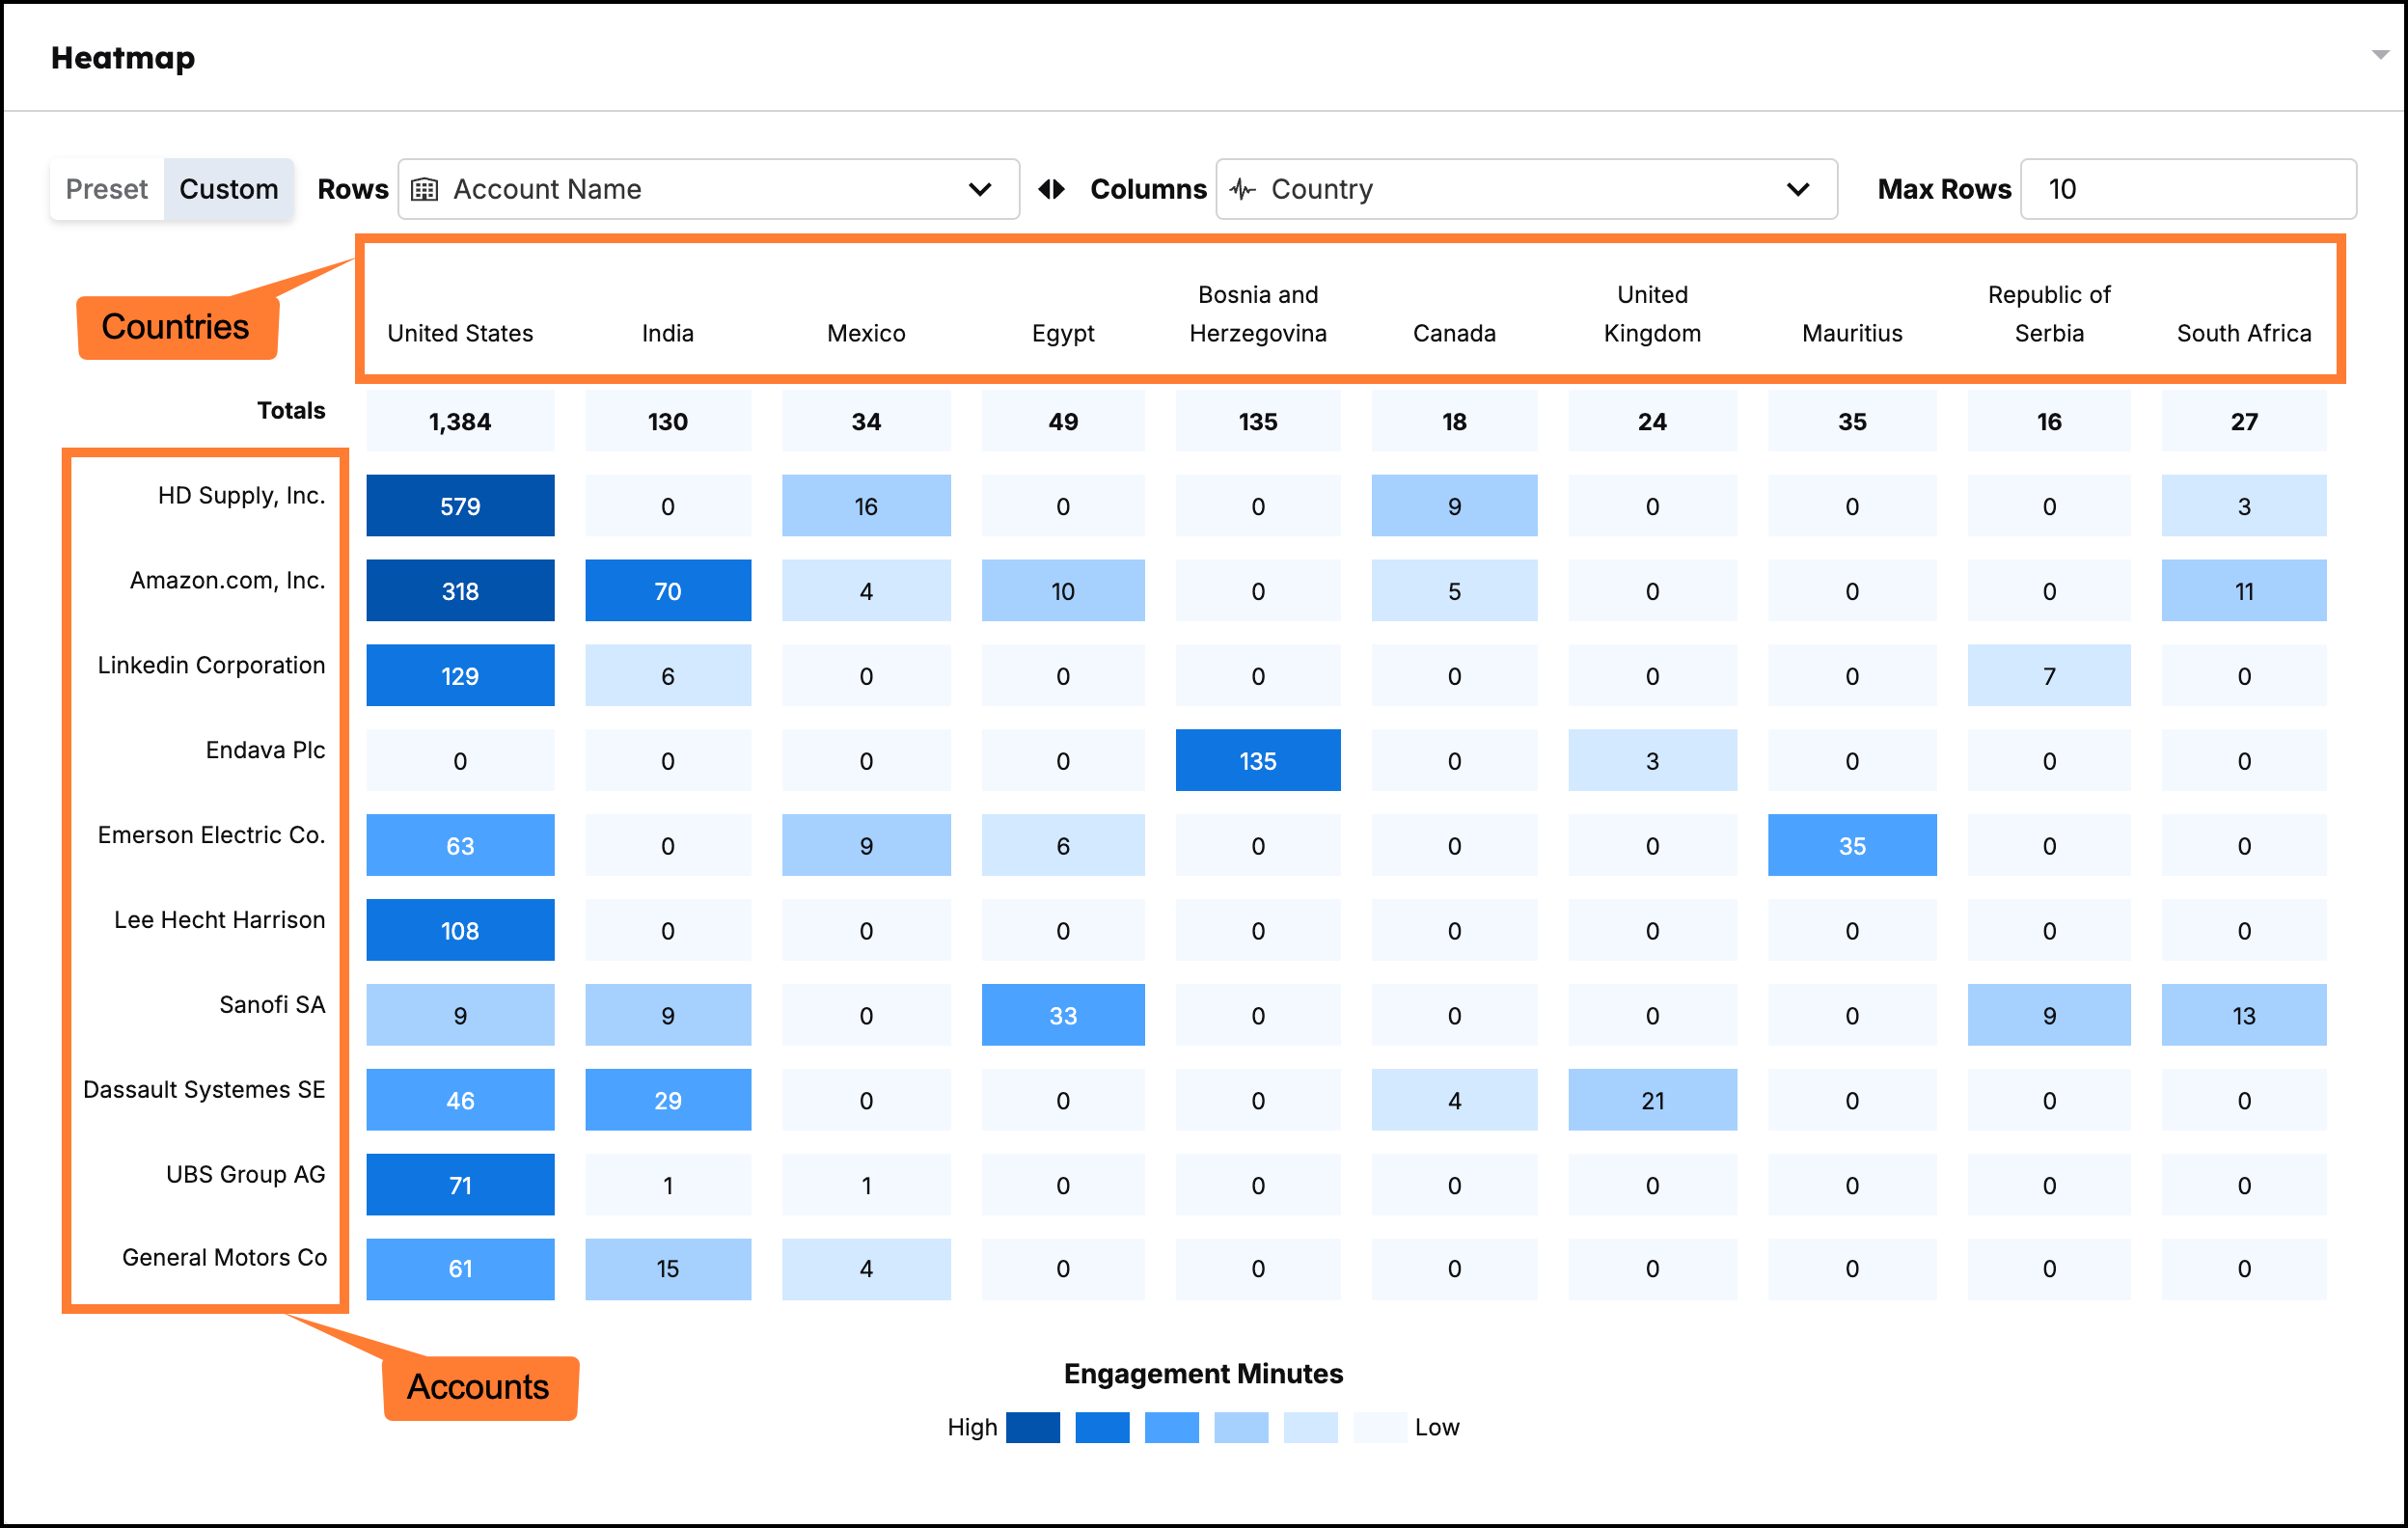The height and width of the screenshot is (1528, 2408).
Task: Open the Columns Country dropdown
Action: (1526, 189)
